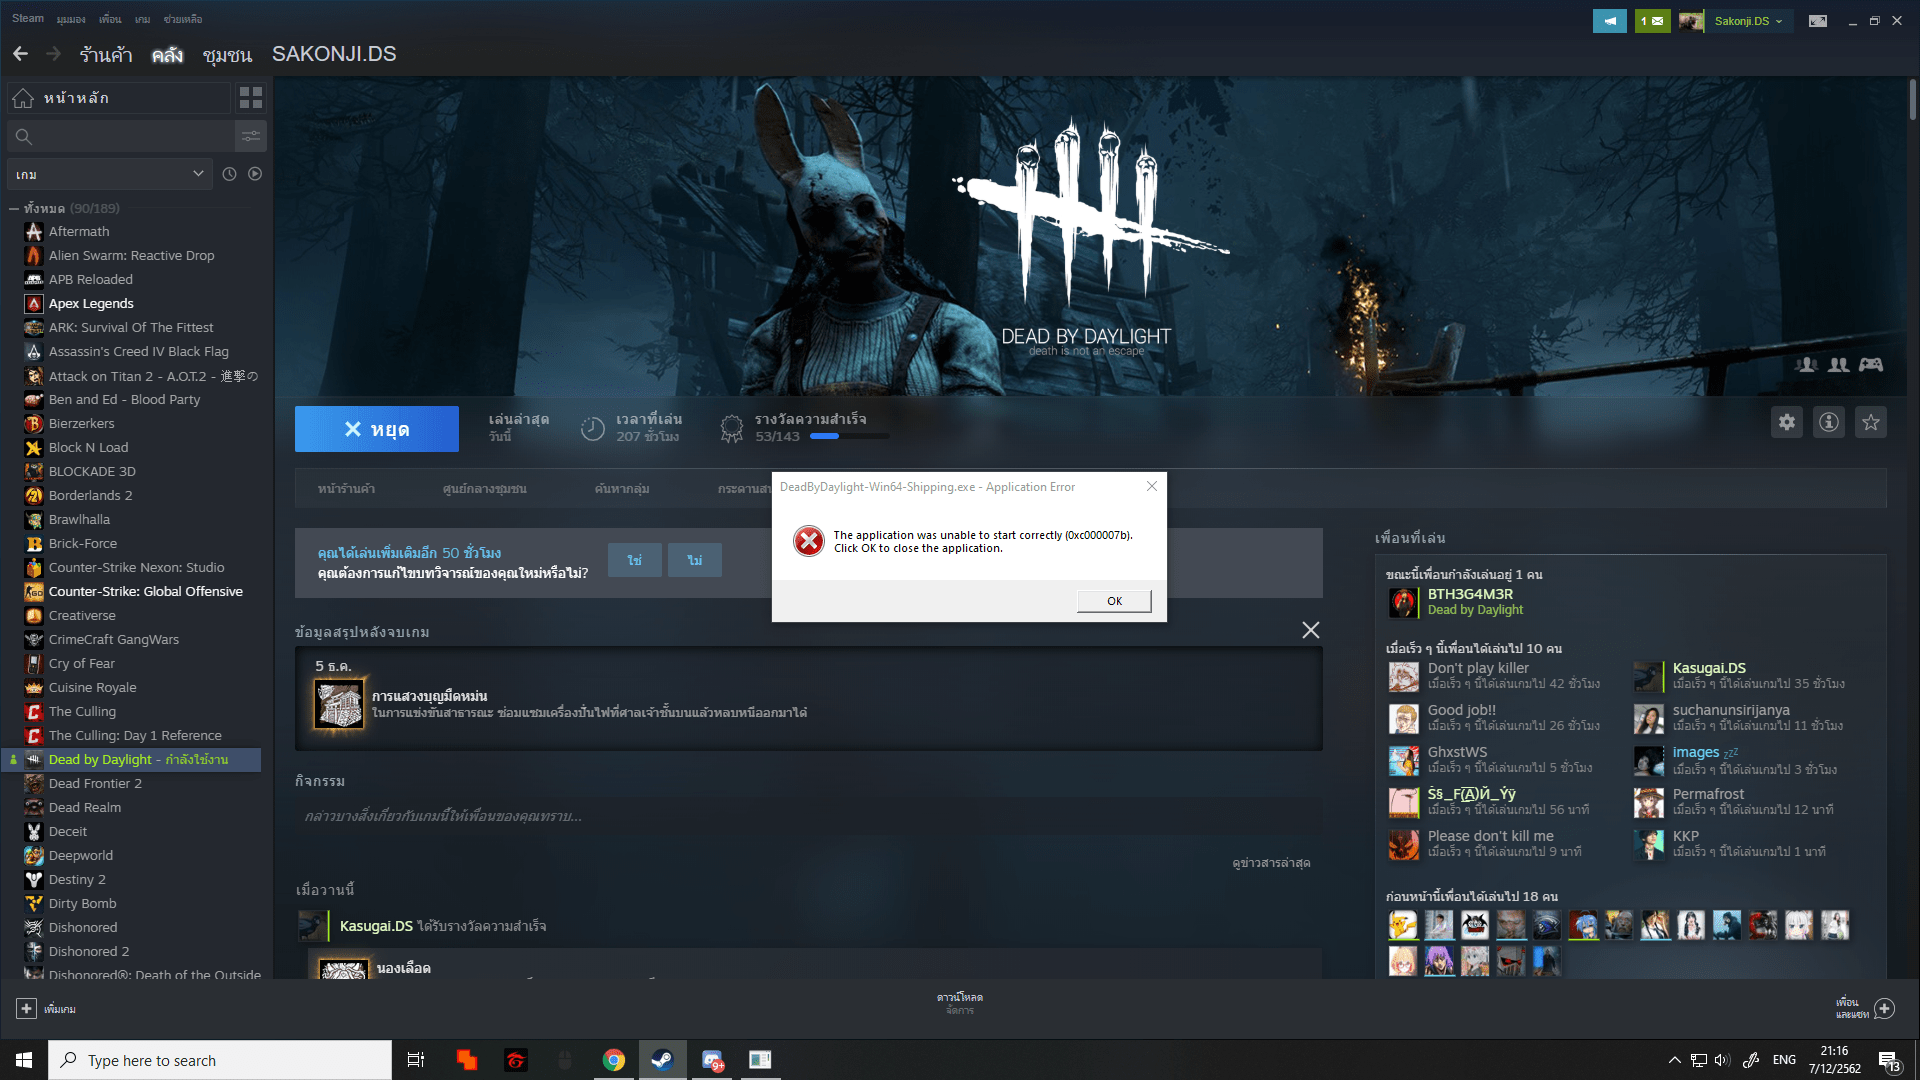The image size is (1920, 1080).
Task: Click the activity comment input field
Action: (x=808, y=817)
